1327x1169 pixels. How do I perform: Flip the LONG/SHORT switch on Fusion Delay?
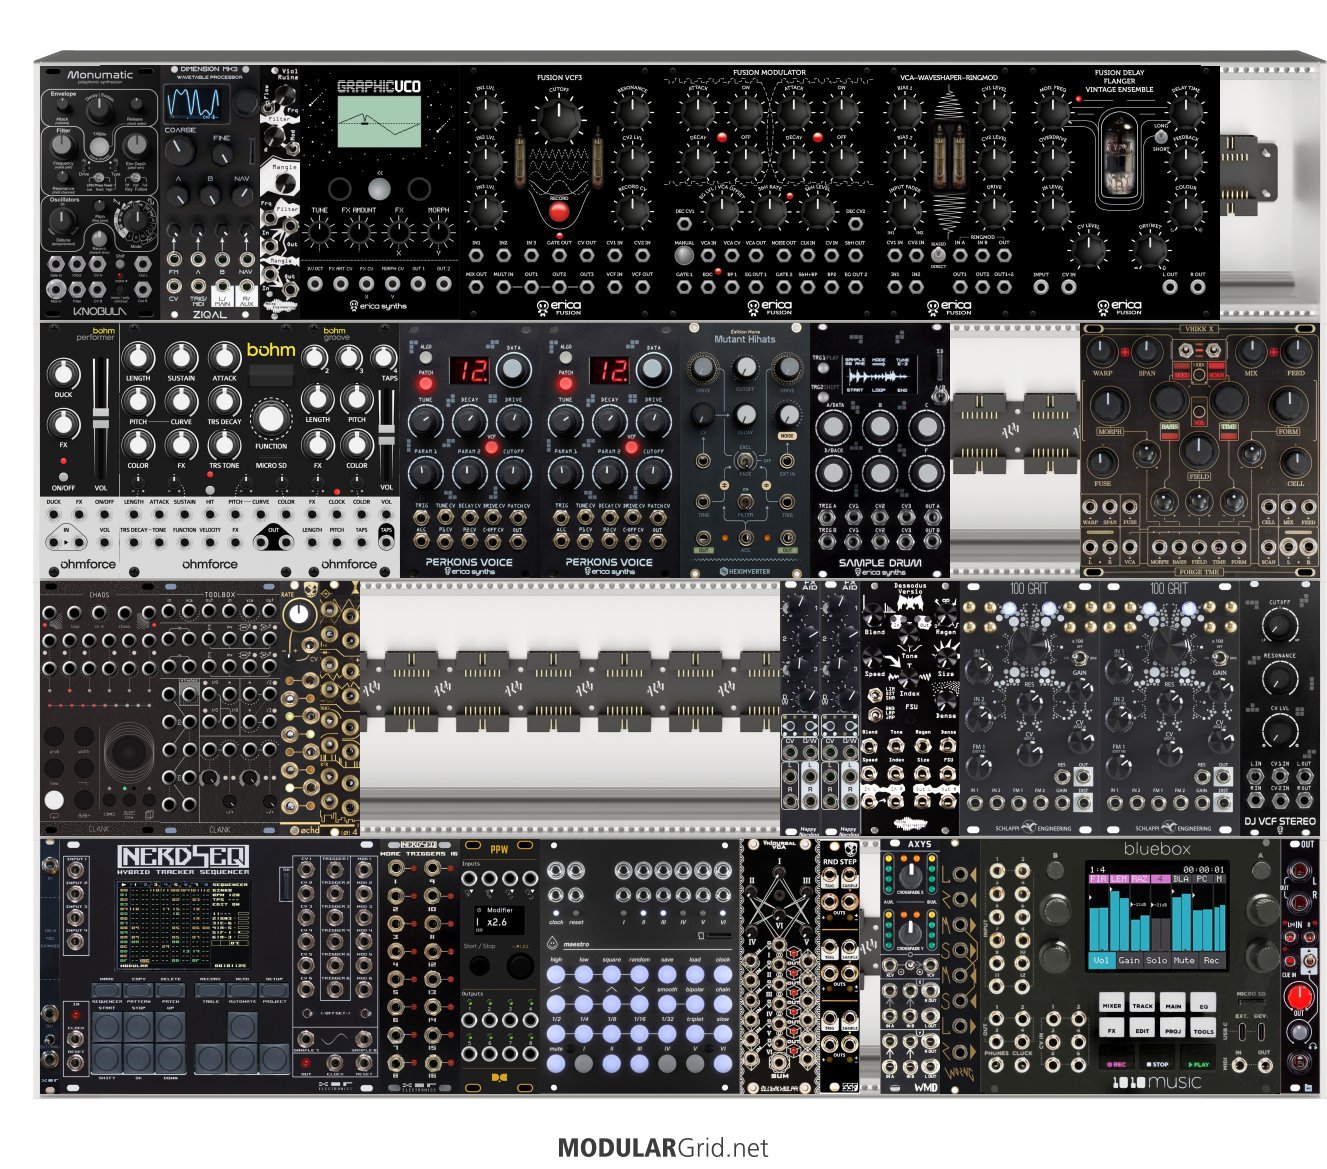[1160, 138]
